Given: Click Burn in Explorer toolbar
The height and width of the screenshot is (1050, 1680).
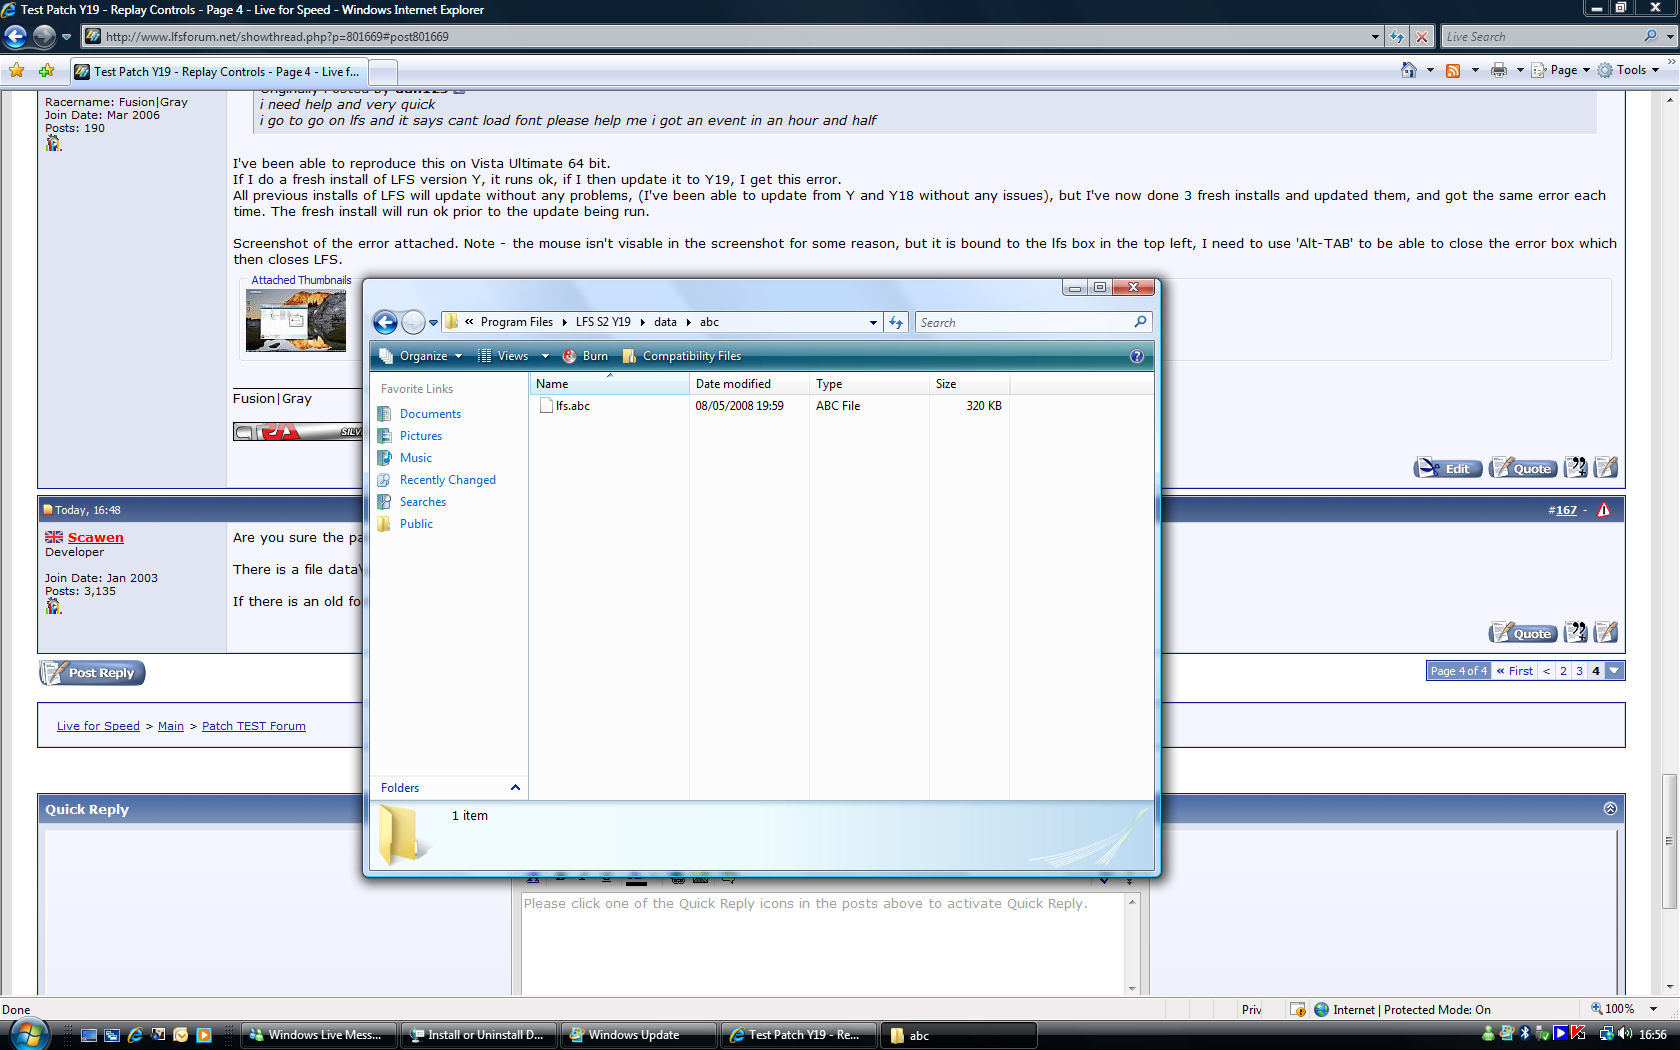Looking at the screenshot, I should point(585,356).
